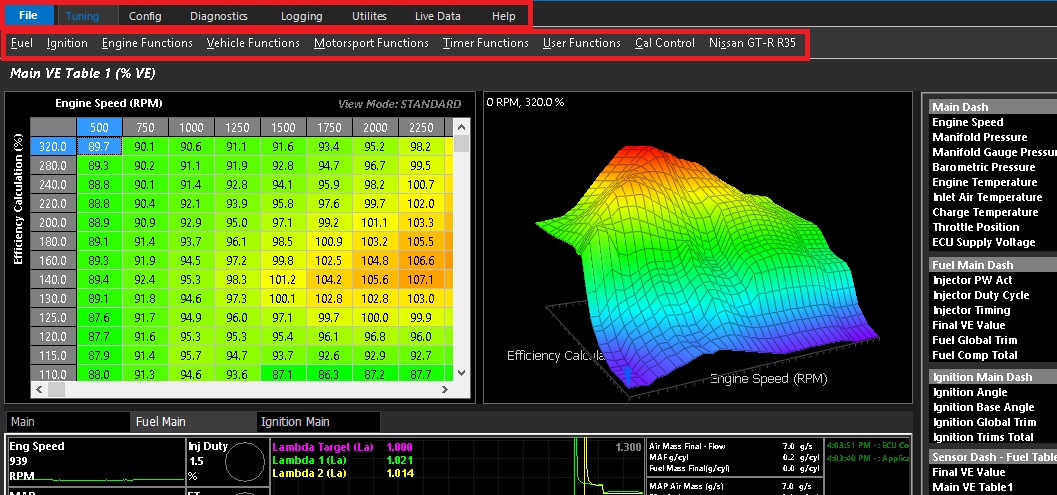The image size is (1057, 495).
Task: Select the 320.0 row header
Action: tap(53, 146)
